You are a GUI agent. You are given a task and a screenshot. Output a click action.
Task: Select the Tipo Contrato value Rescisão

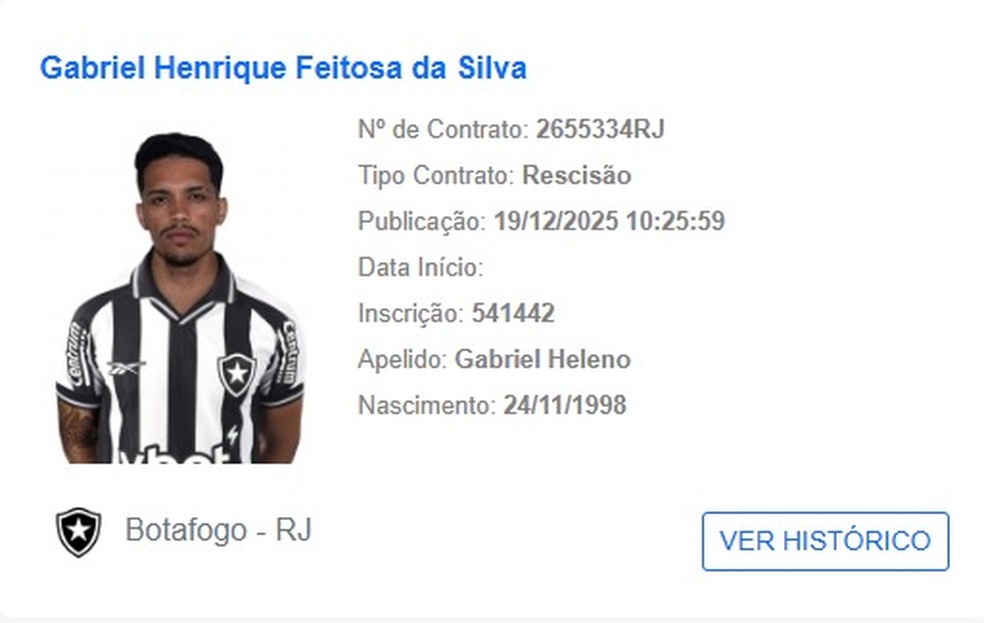(576, 175)
